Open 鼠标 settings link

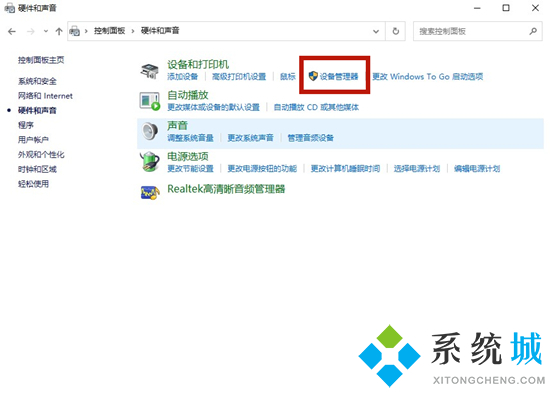[x=288, y=76]
